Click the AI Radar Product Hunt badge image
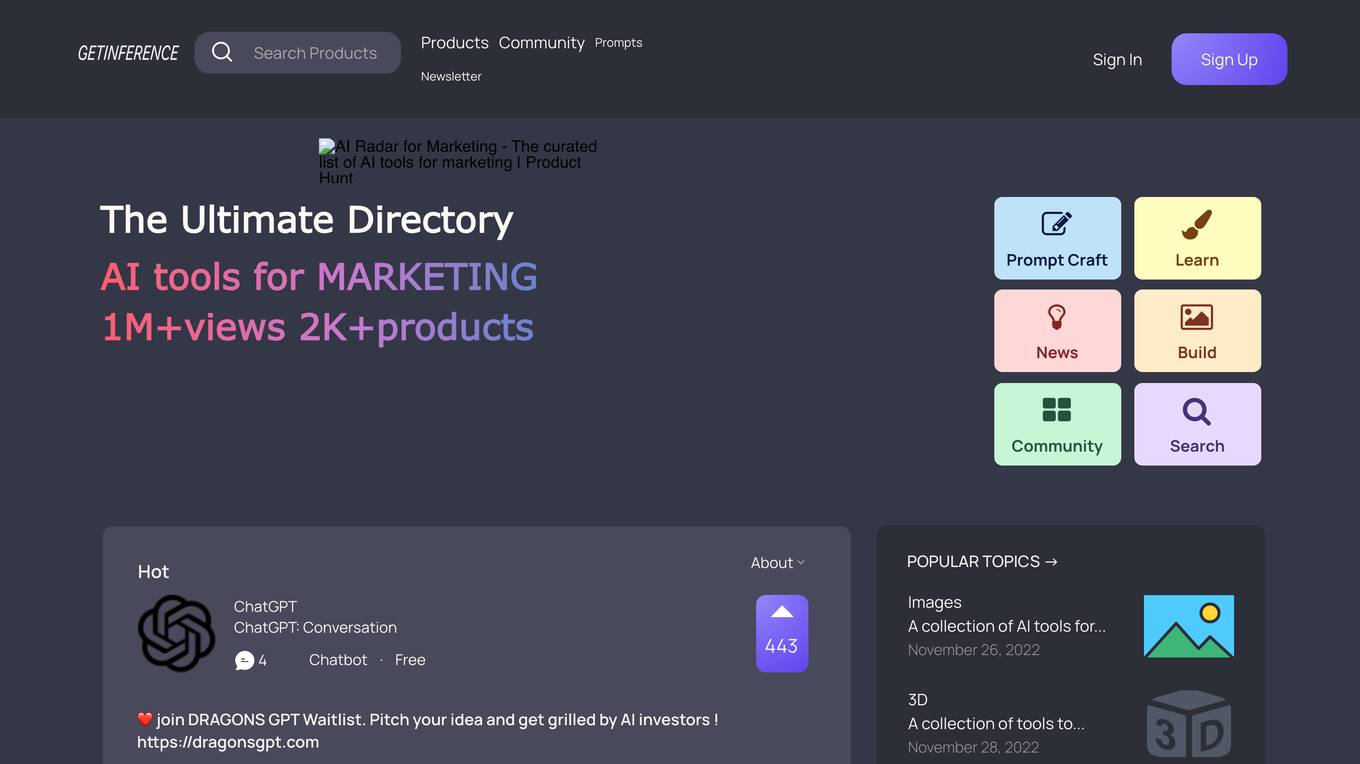1360x764 pixels. (459, 161)
